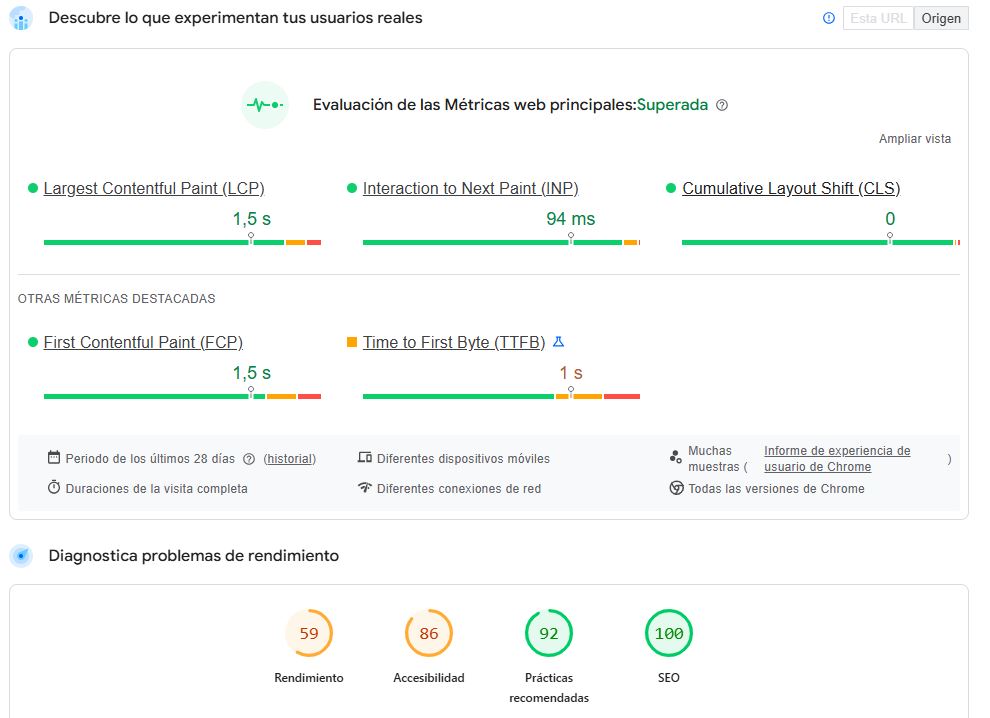Click the experimental flask icon beside TTFB
Image resolution: width=990 pixels, height=718 pixels.
pos(558,342)
